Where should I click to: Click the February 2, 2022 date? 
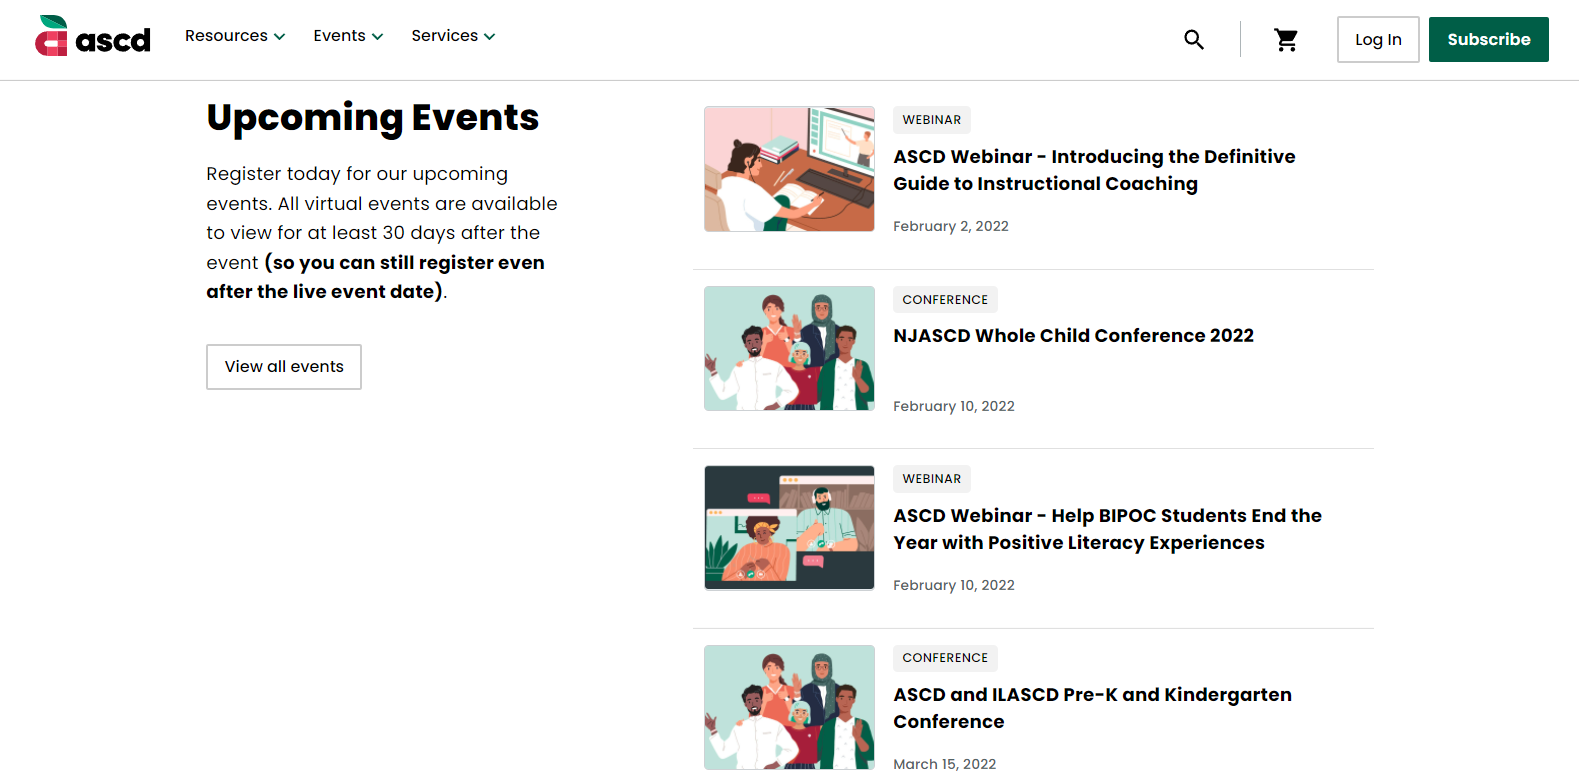coord(951,226)
